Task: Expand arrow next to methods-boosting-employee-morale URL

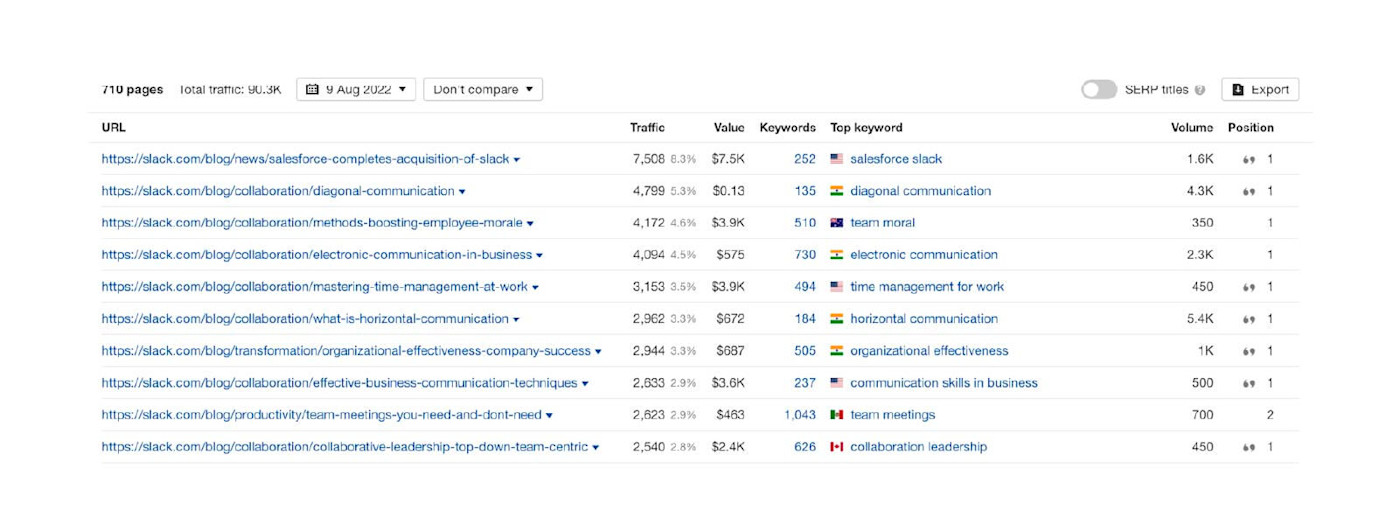Action: pyautogui.click(x=530, y=224)
